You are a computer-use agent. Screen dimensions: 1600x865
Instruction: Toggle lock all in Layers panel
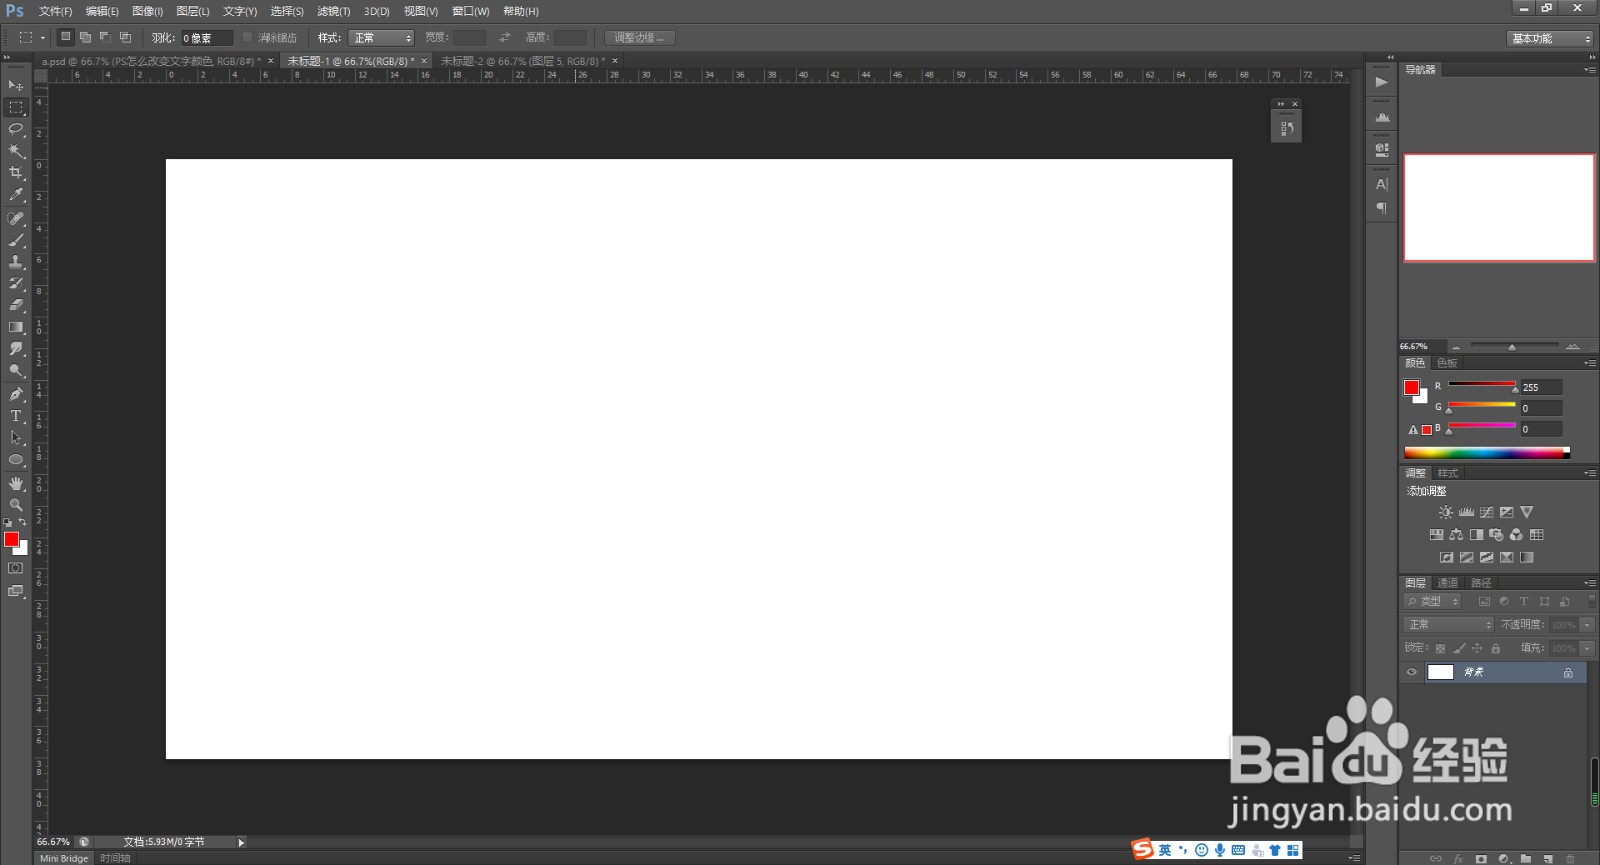1496,648
